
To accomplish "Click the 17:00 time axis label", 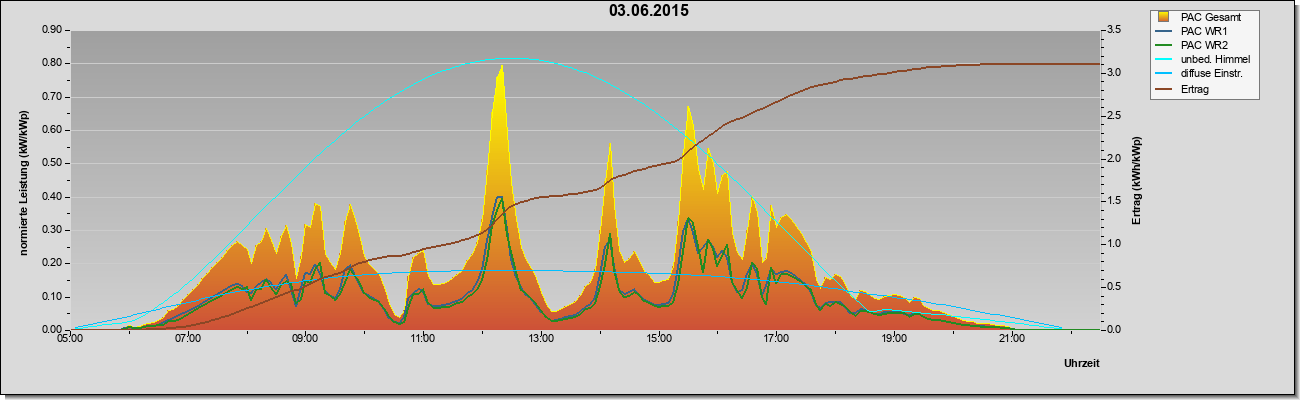I will (776, 340).
